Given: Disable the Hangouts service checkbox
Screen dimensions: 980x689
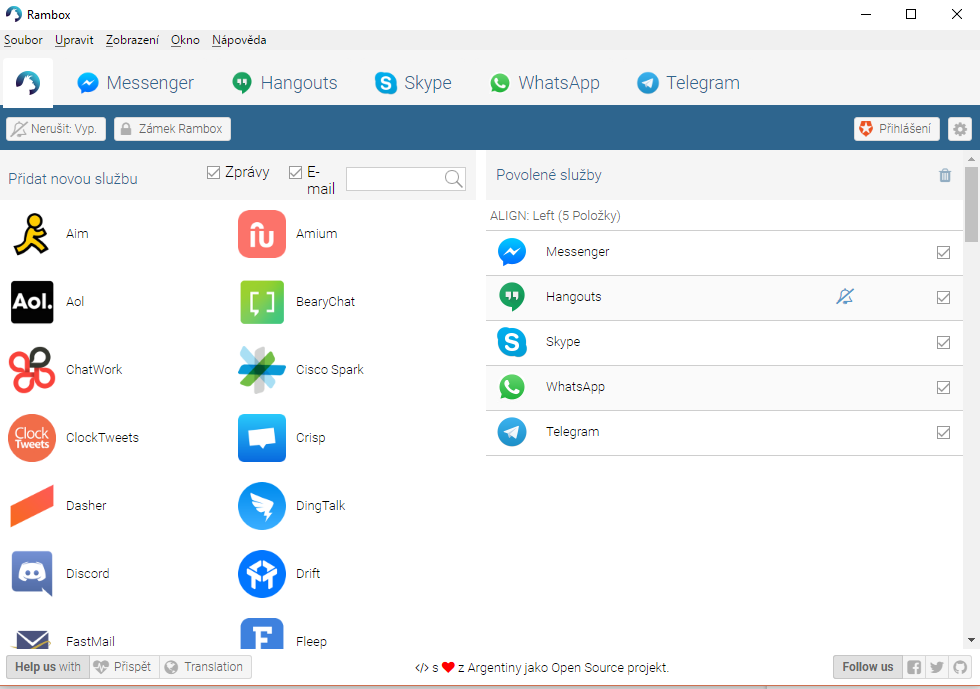Looking at the screenshot, I should point(944,298).
